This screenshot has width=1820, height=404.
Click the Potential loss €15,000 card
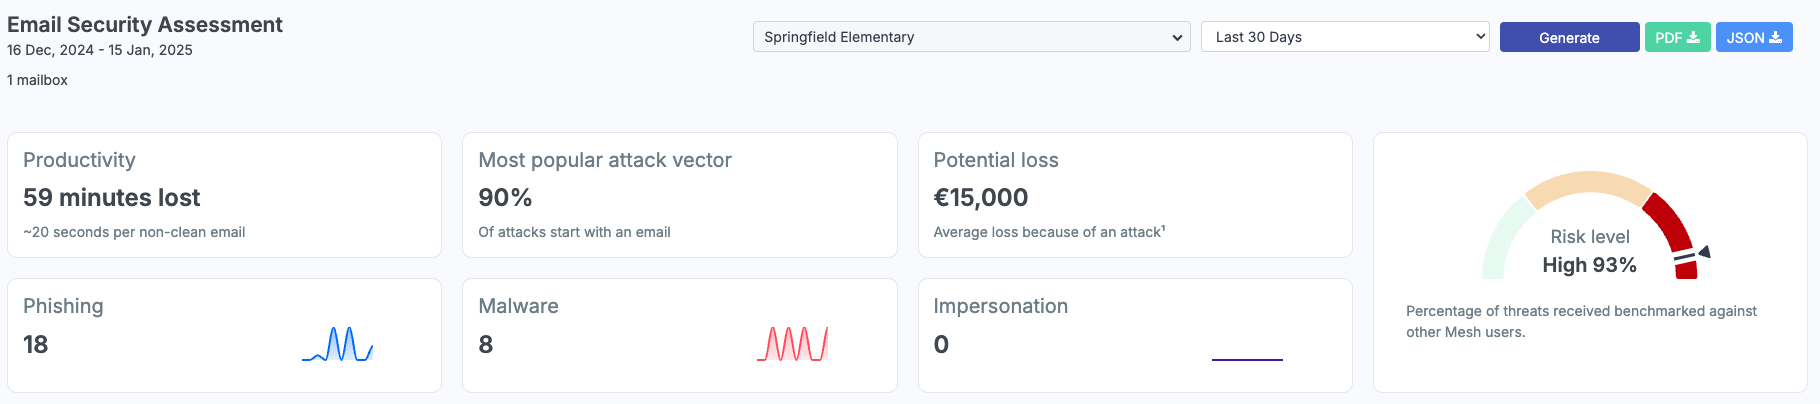click(1134, 195)
